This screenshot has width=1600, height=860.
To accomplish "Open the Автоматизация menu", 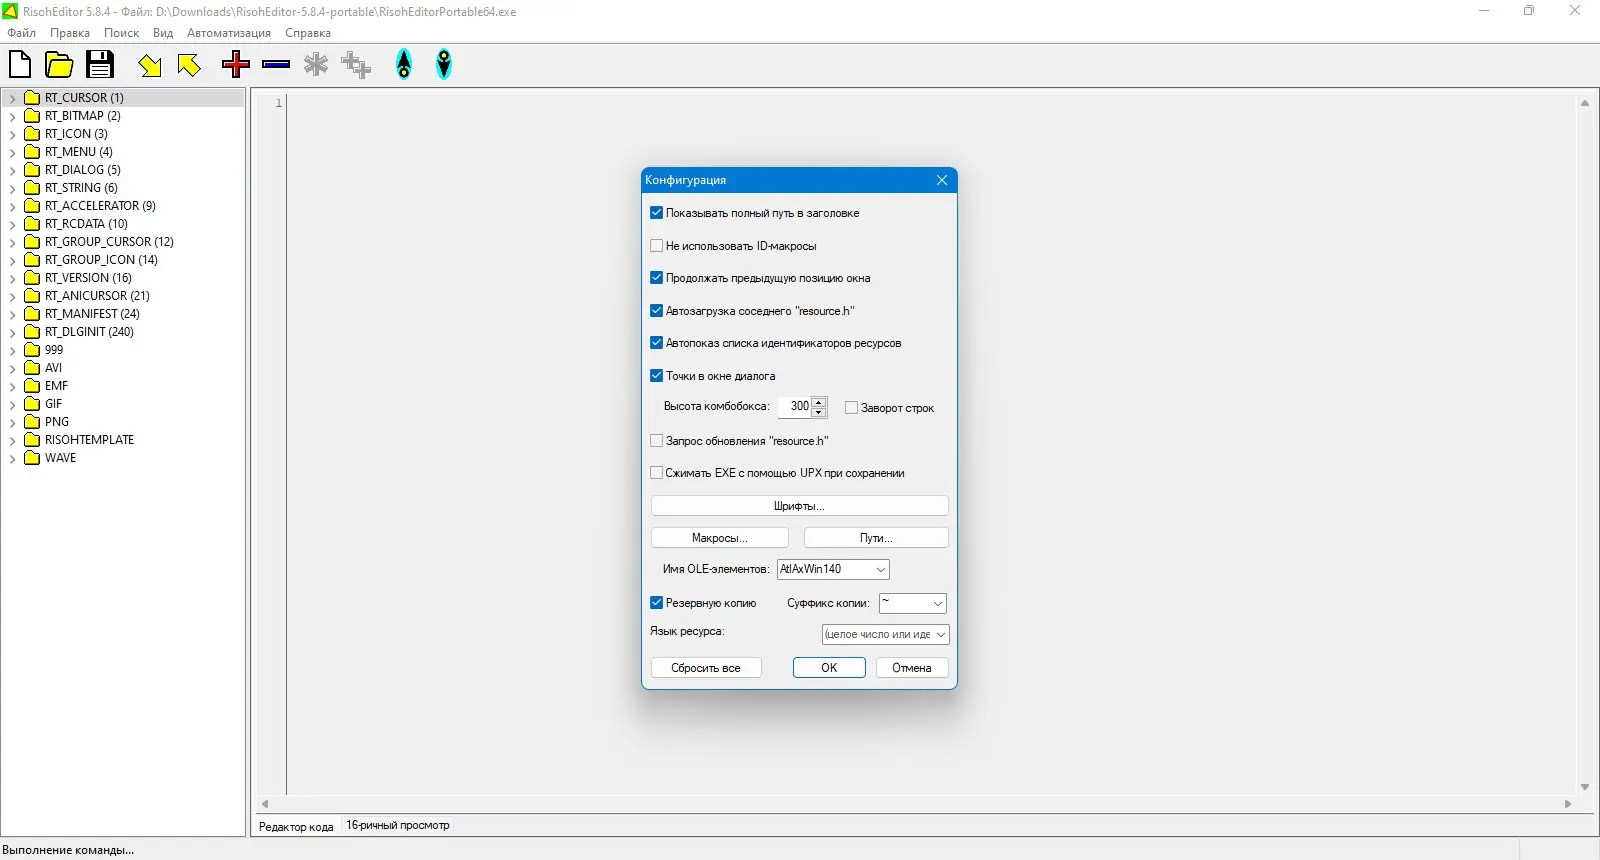I will tap(229, 33).
